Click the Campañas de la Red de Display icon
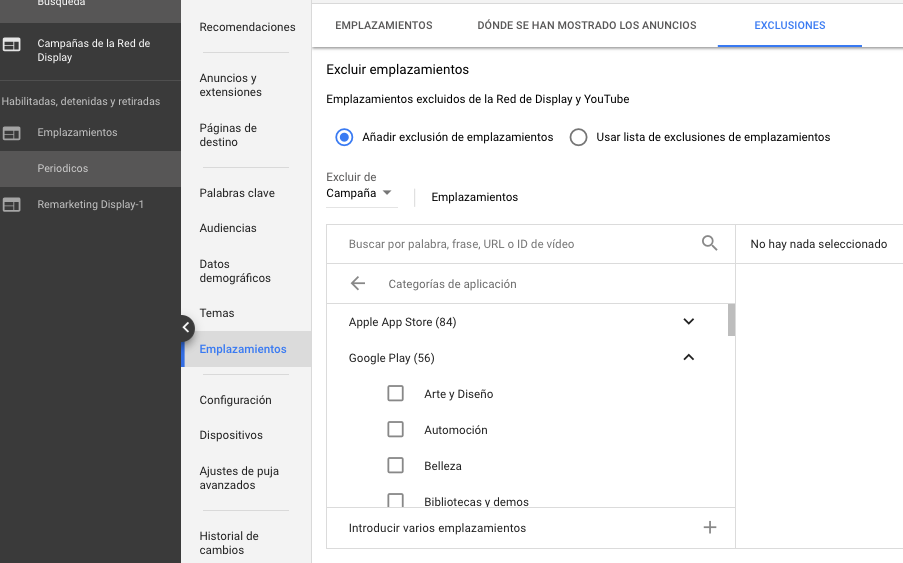 coord(12,45)
